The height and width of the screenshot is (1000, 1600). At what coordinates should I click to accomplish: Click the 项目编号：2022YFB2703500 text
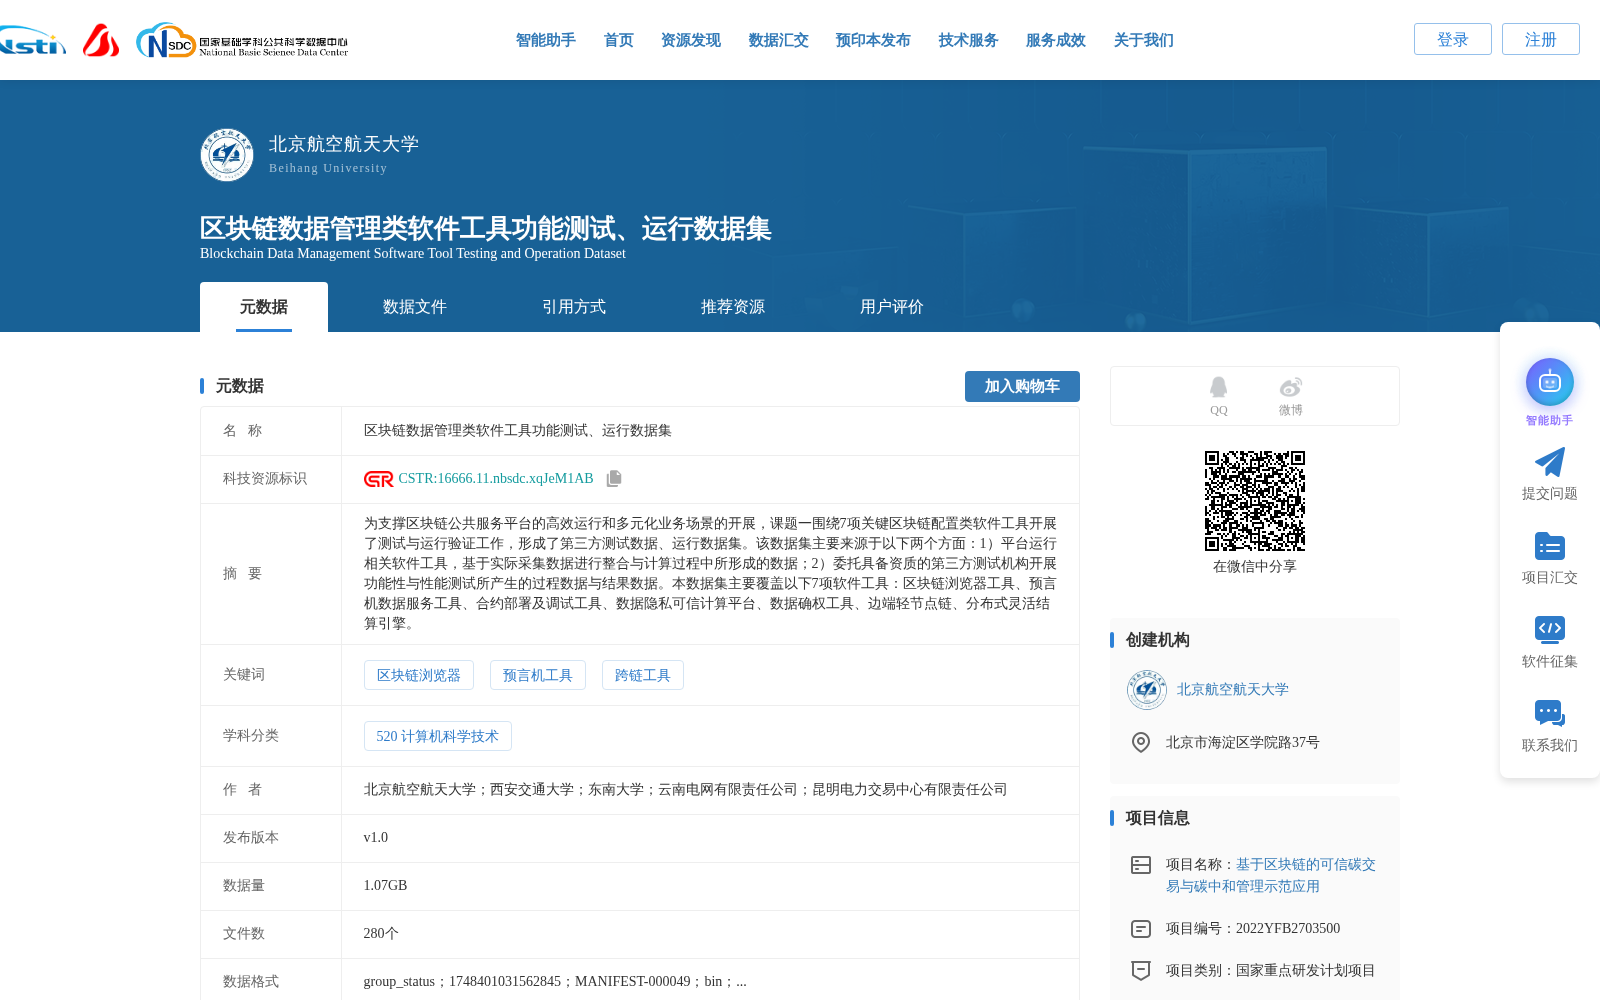(x=1253, y=929)
